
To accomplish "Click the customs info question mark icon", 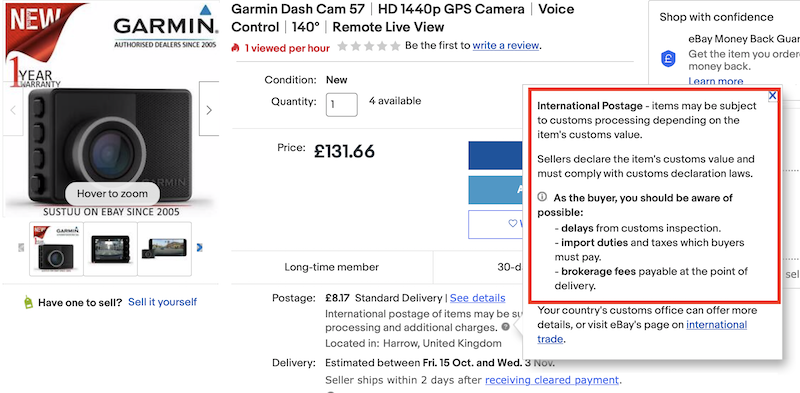I will click(505, 327).
